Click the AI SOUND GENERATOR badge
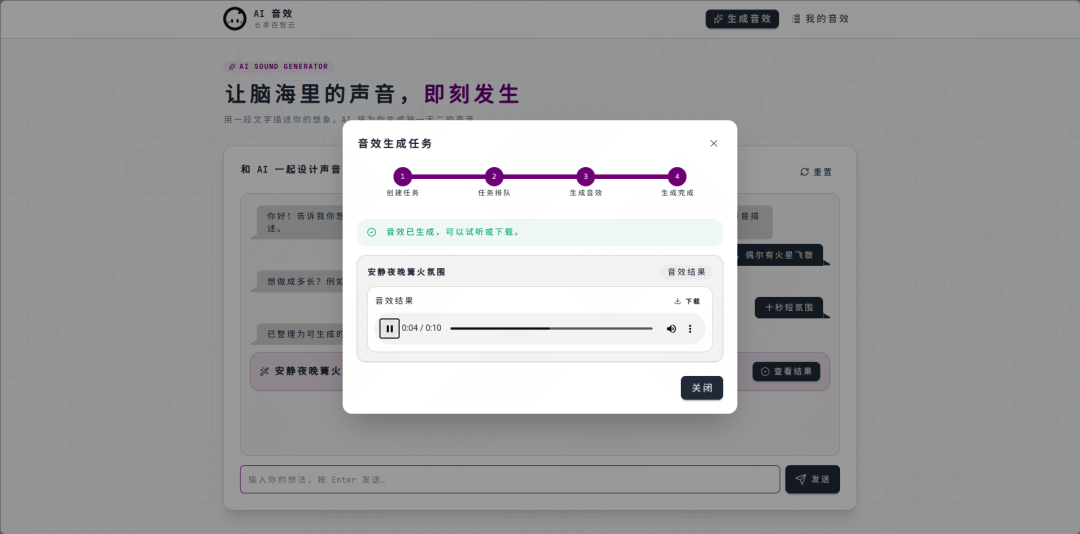Image resolution: width=1080 pixels, height=534 pixels. [x=278, y=67]
